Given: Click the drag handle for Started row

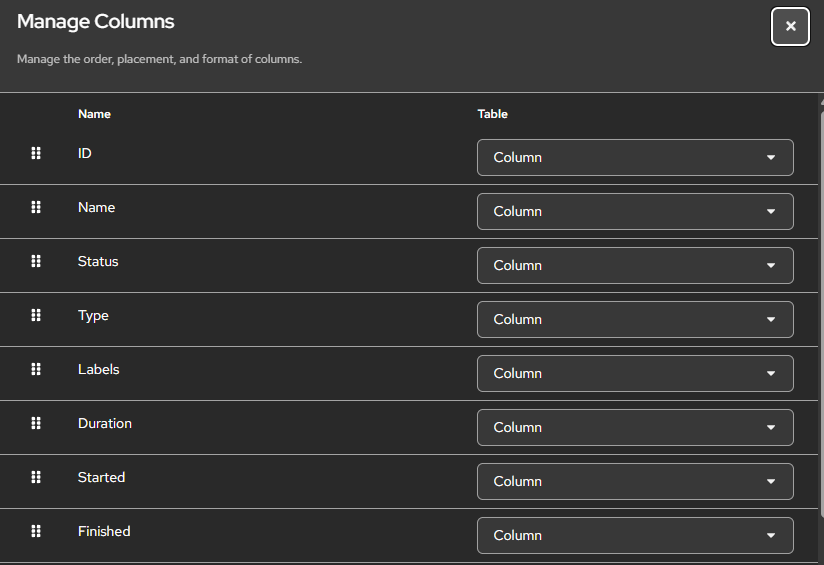Looking at the screenshot, I should 36,477.
